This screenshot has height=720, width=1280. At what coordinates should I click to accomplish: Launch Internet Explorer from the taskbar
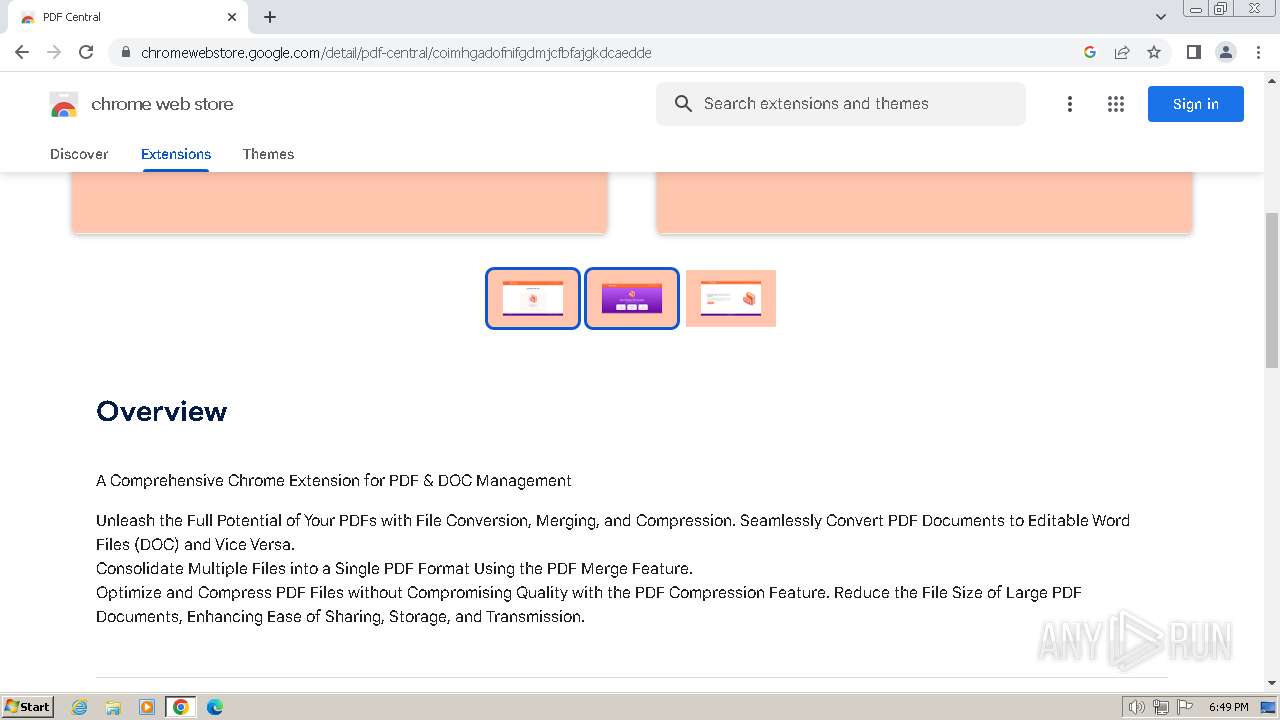point(79,707)
